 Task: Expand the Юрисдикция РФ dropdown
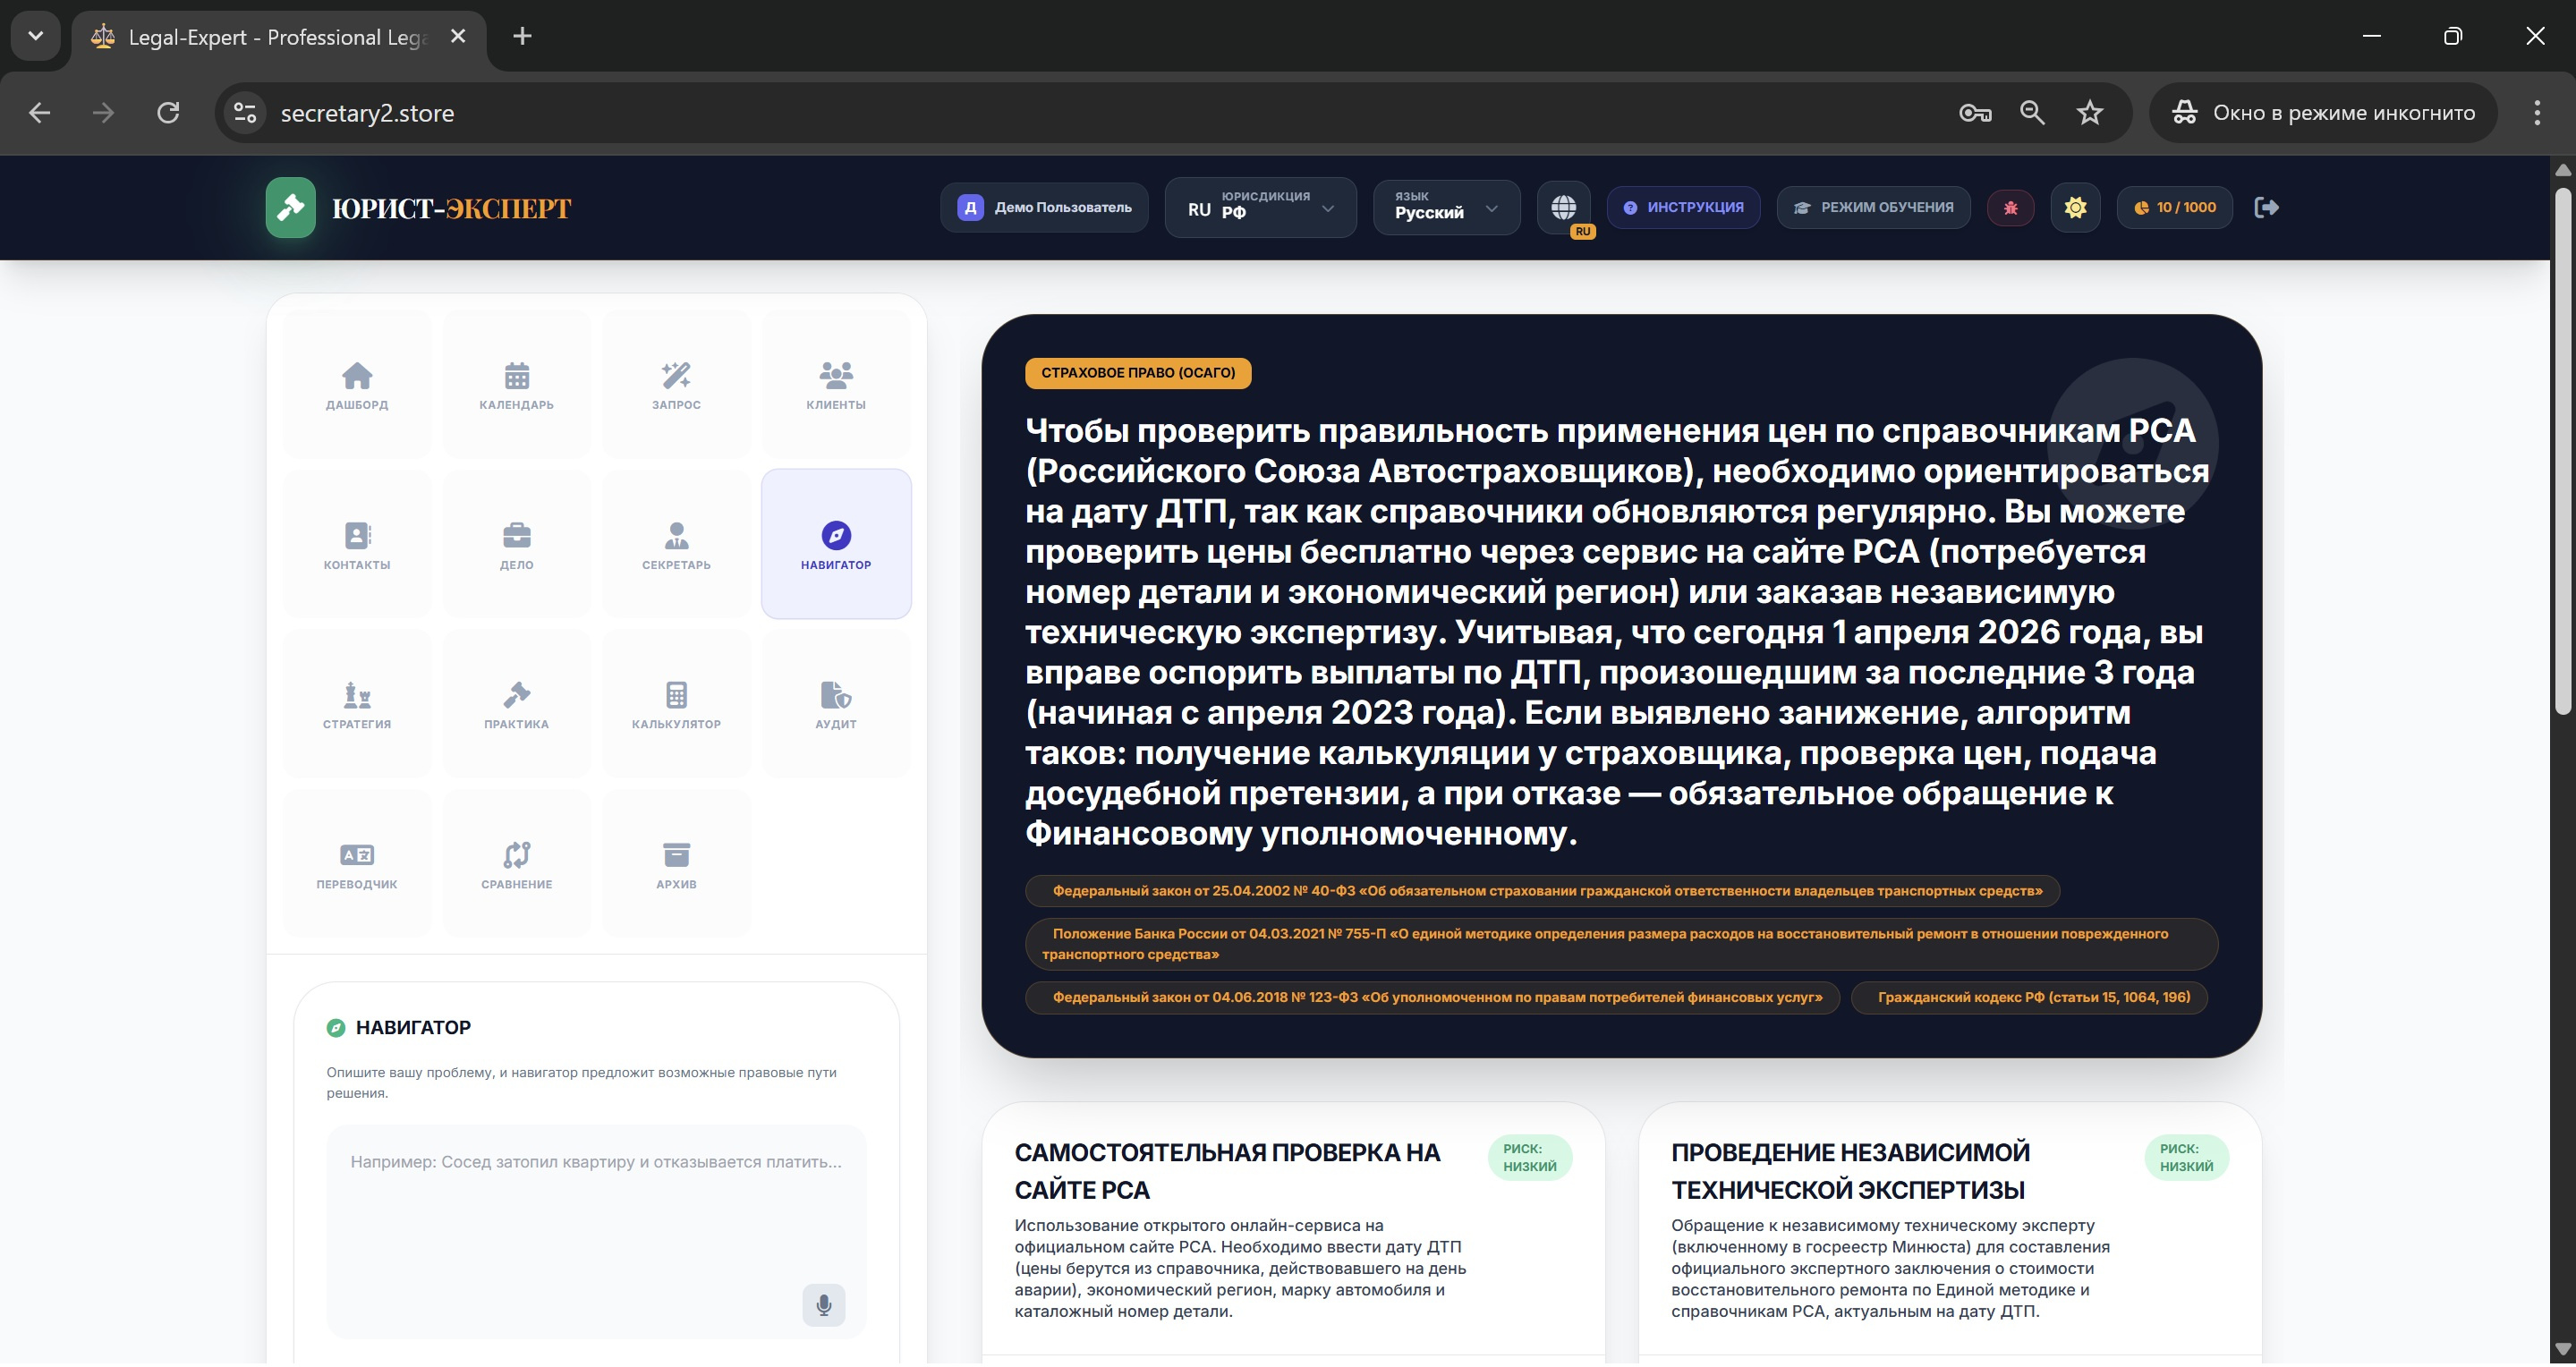click(1260, 207)
